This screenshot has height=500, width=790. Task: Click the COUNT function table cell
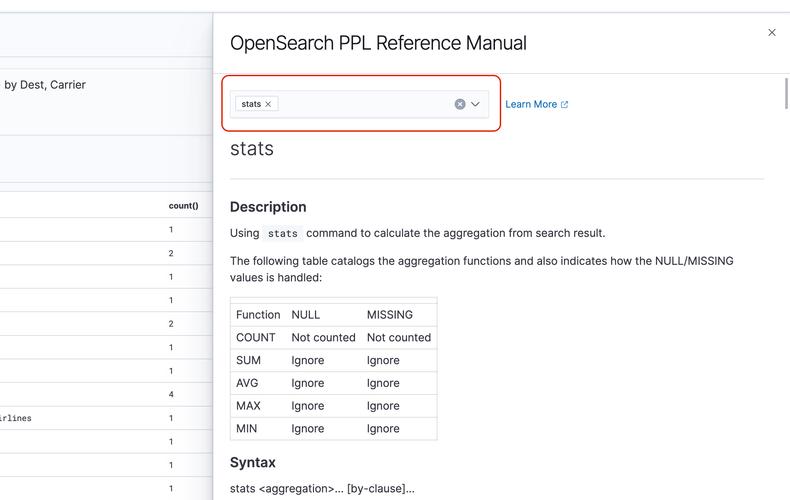tap(256, 338)
